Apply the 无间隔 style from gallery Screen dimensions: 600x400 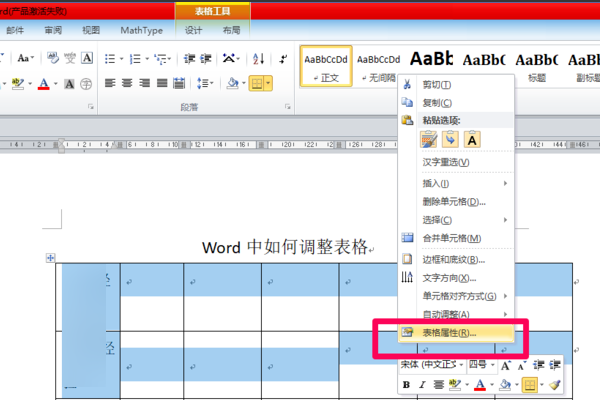378,67
